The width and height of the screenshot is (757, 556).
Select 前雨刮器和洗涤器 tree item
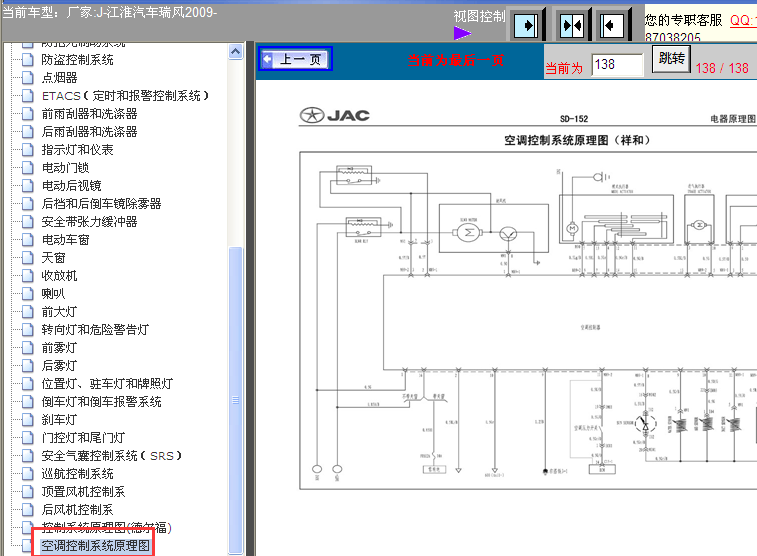coord(89,114)
